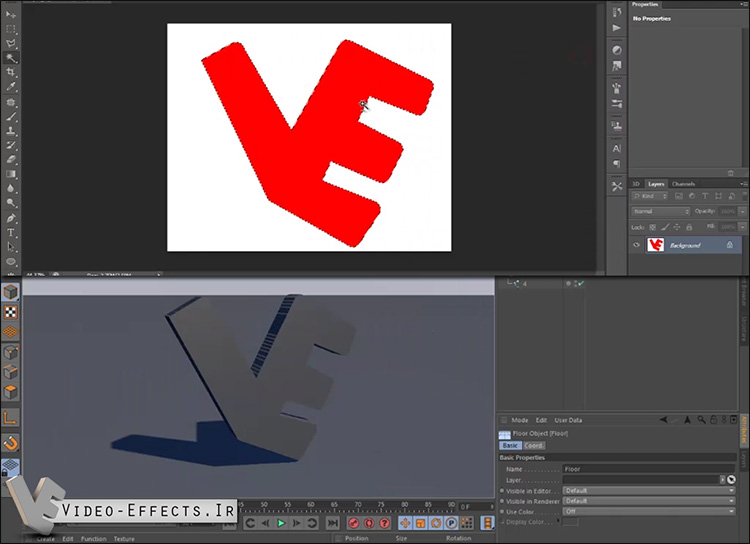The width and height of the screenshot is (750, 544).
Task: Open the User Data menu
Action: tap(568, 420)
